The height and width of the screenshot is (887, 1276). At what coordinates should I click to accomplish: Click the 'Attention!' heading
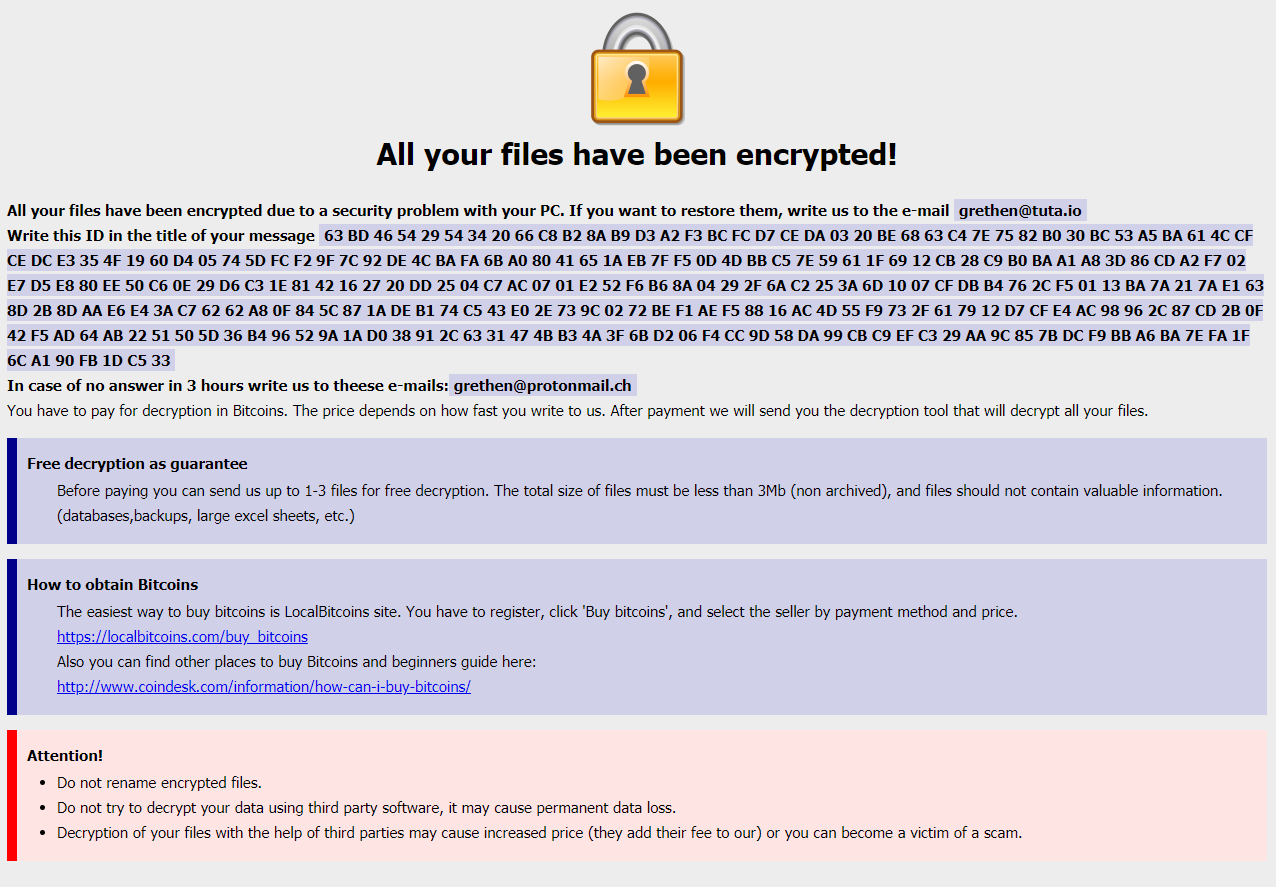click(65, 756)
